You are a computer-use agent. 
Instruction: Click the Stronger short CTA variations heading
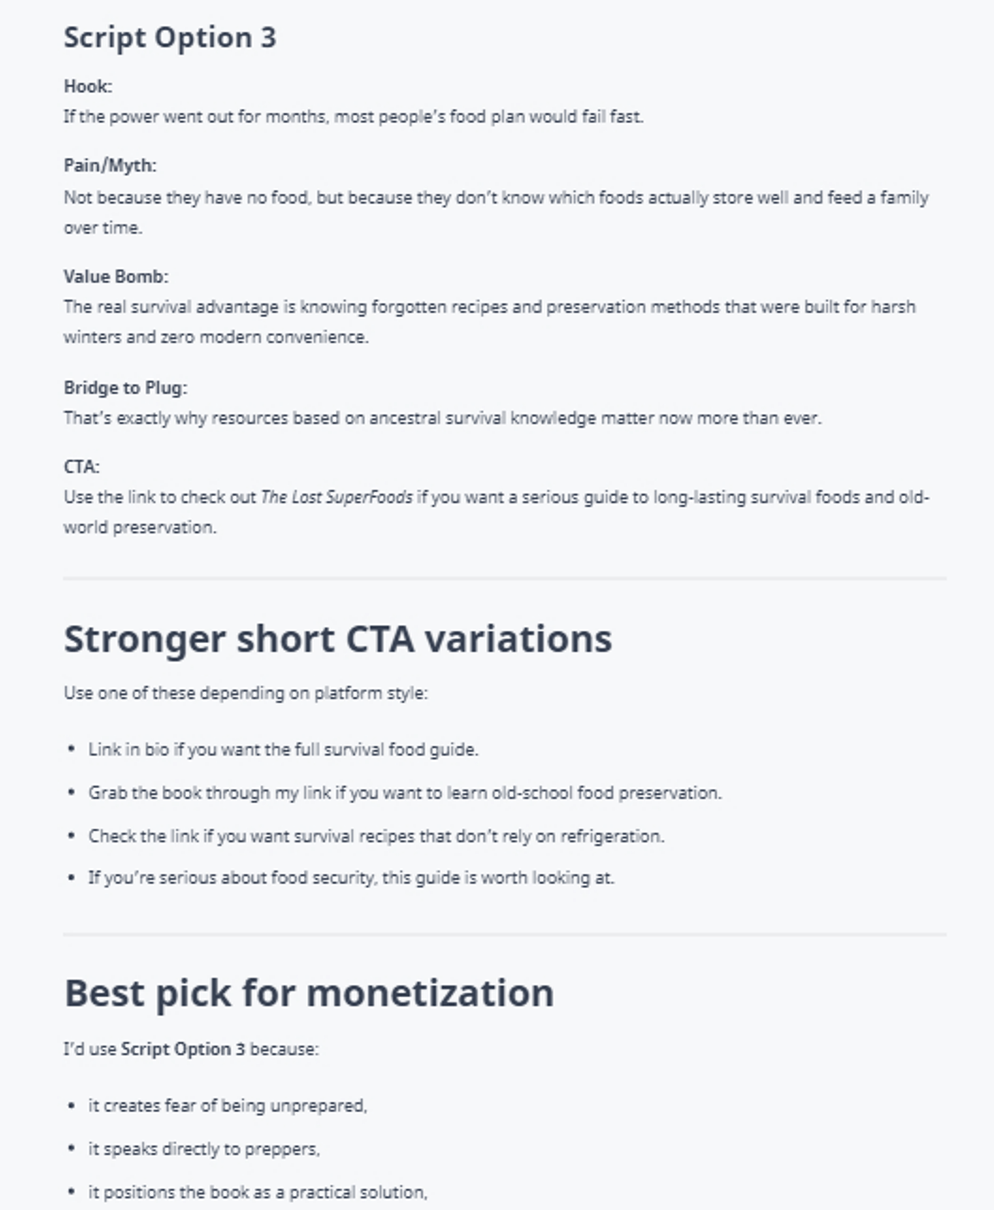point(338,639)
